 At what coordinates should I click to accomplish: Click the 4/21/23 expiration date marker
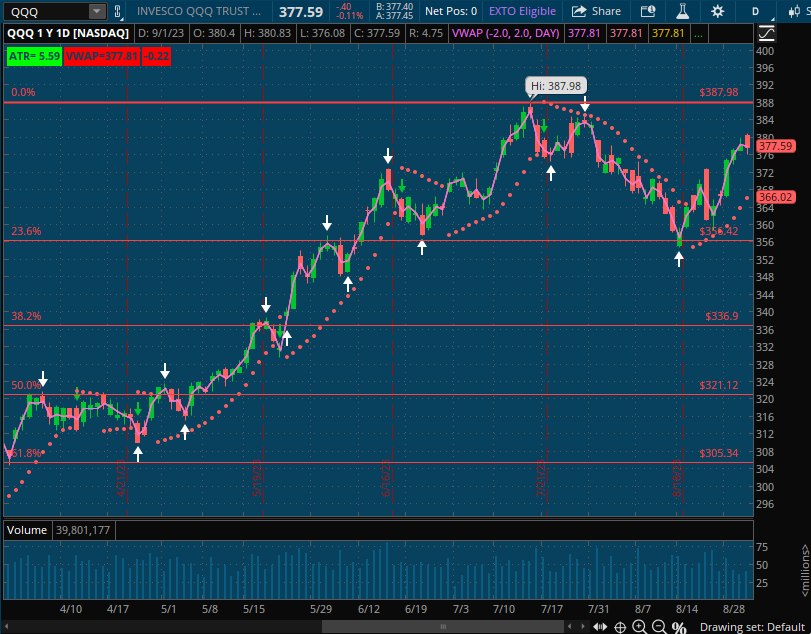point(121,478)
